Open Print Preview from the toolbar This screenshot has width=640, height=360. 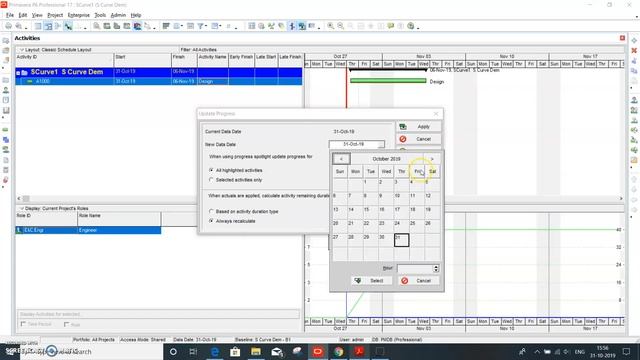(x=18, y=26)
